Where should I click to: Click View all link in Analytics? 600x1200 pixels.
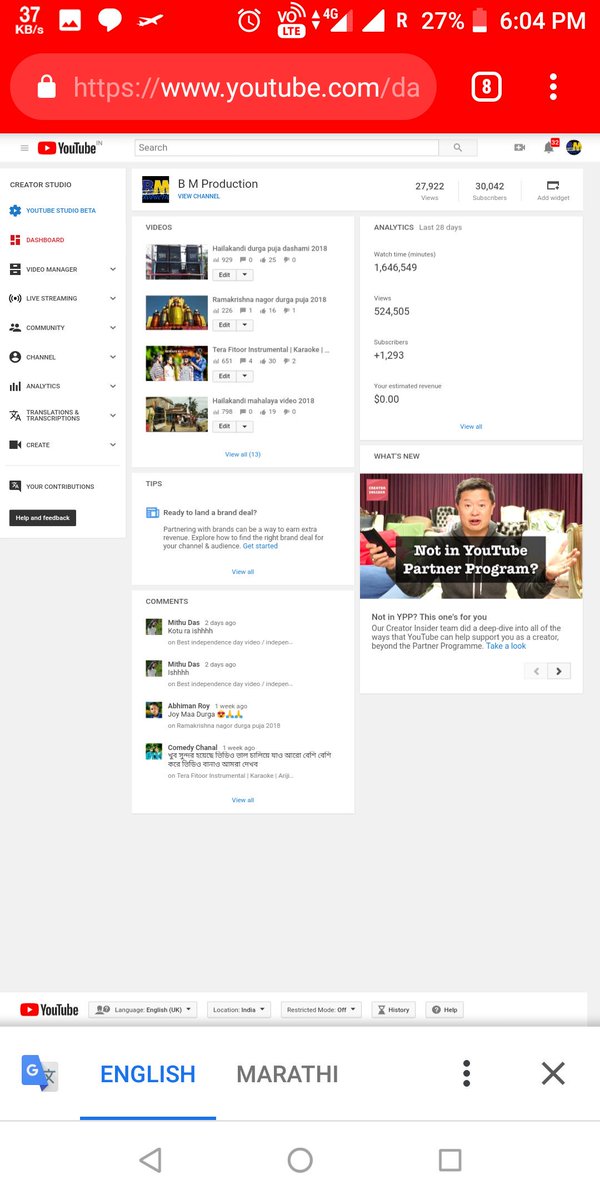click(471, 426)
